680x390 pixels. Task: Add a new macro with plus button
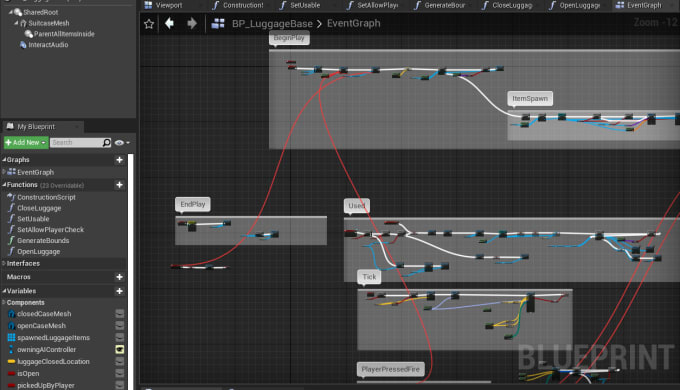click(x=119, y=277)
